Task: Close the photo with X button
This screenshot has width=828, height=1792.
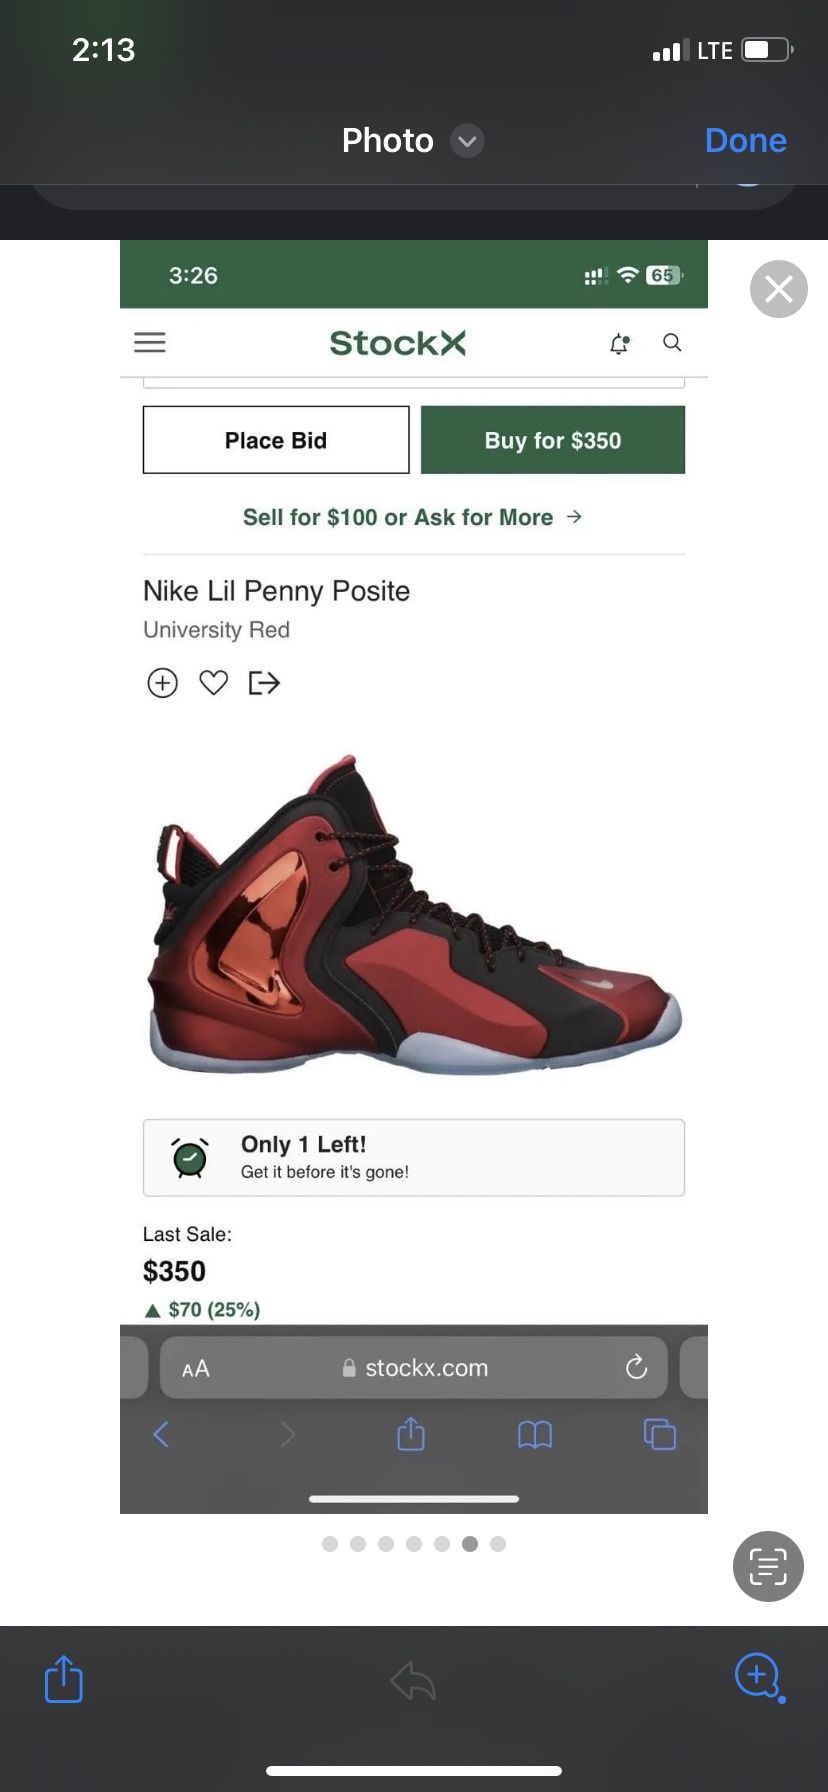Action: (778, 289)
